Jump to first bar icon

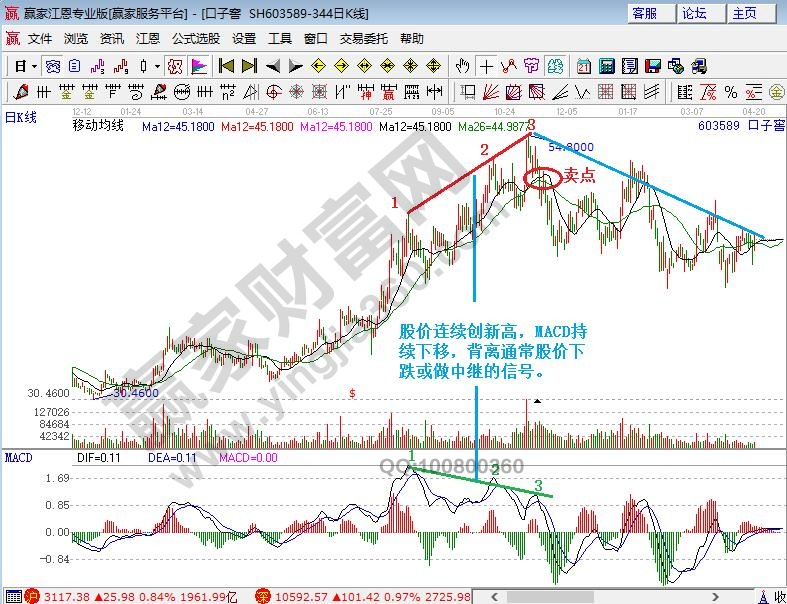[226, 66]
